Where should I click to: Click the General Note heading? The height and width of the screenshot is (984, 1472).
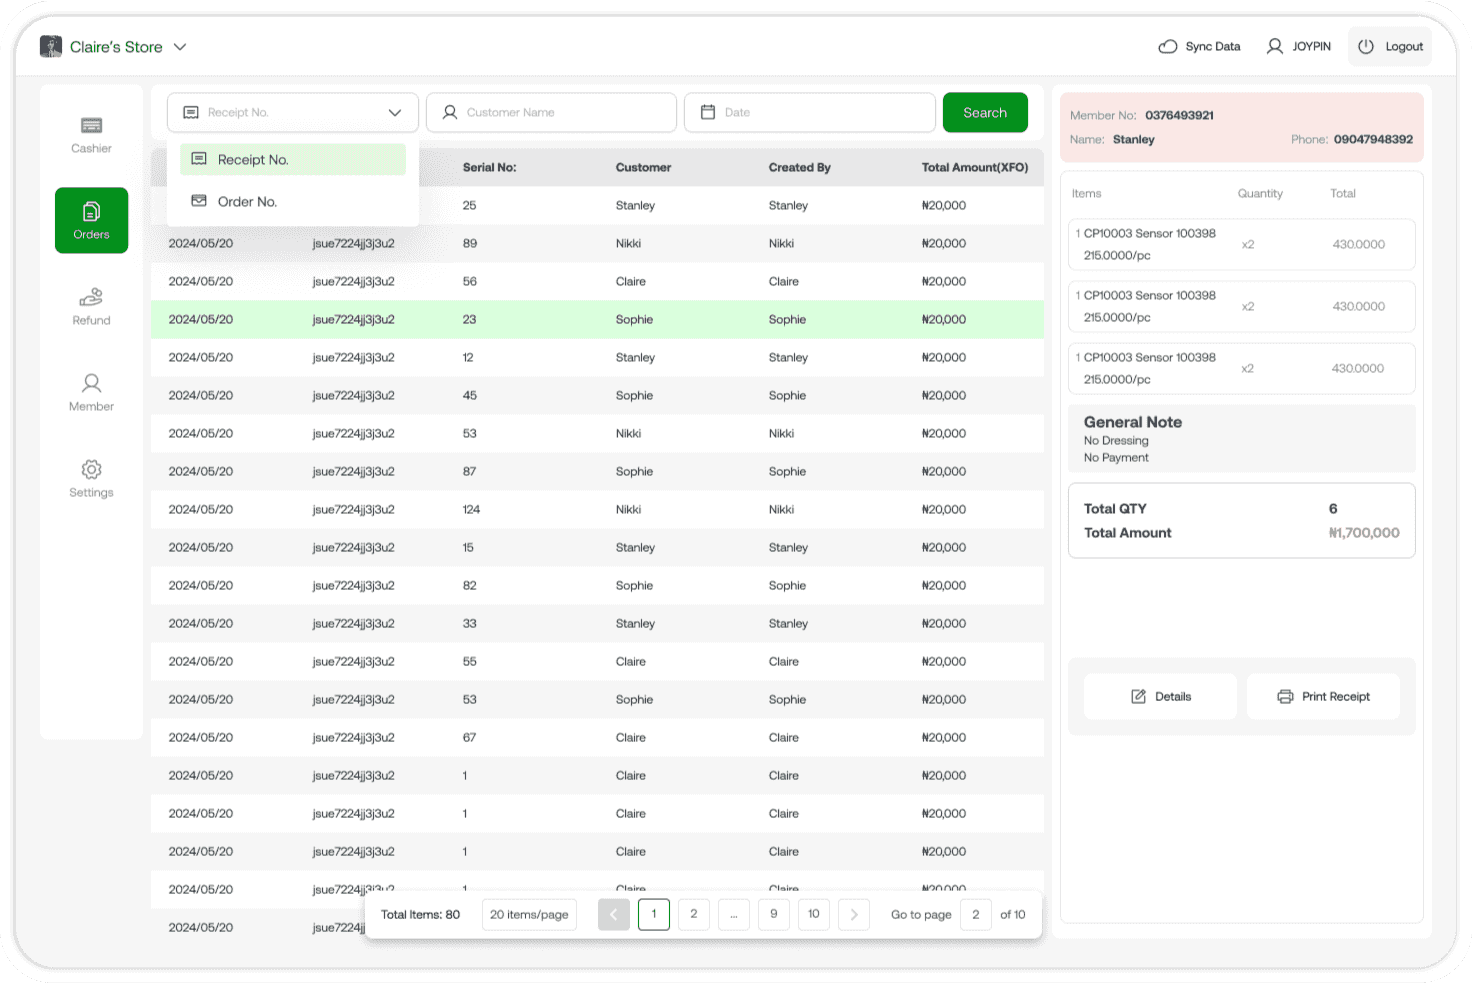1133,422
